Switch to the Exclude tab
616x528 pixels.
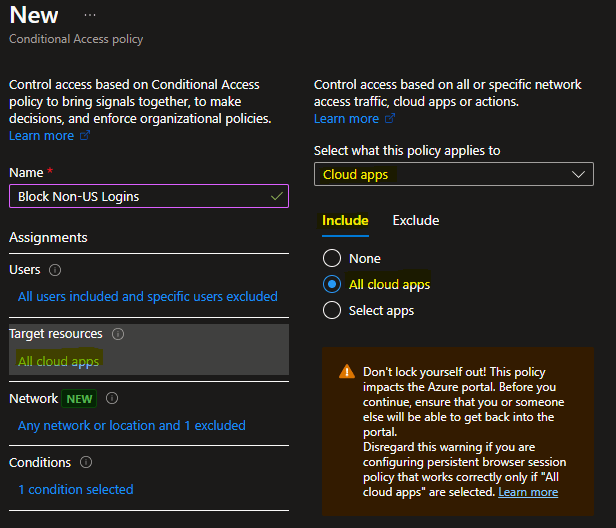click(x=415, y=221)
